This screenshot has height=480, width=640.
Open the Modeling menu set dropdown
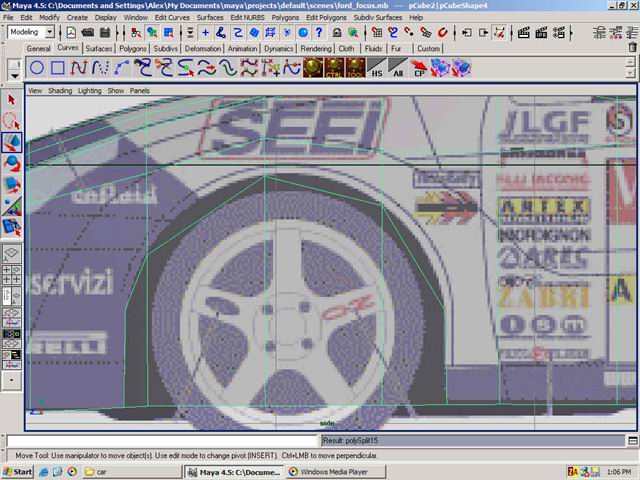(31, 32)
